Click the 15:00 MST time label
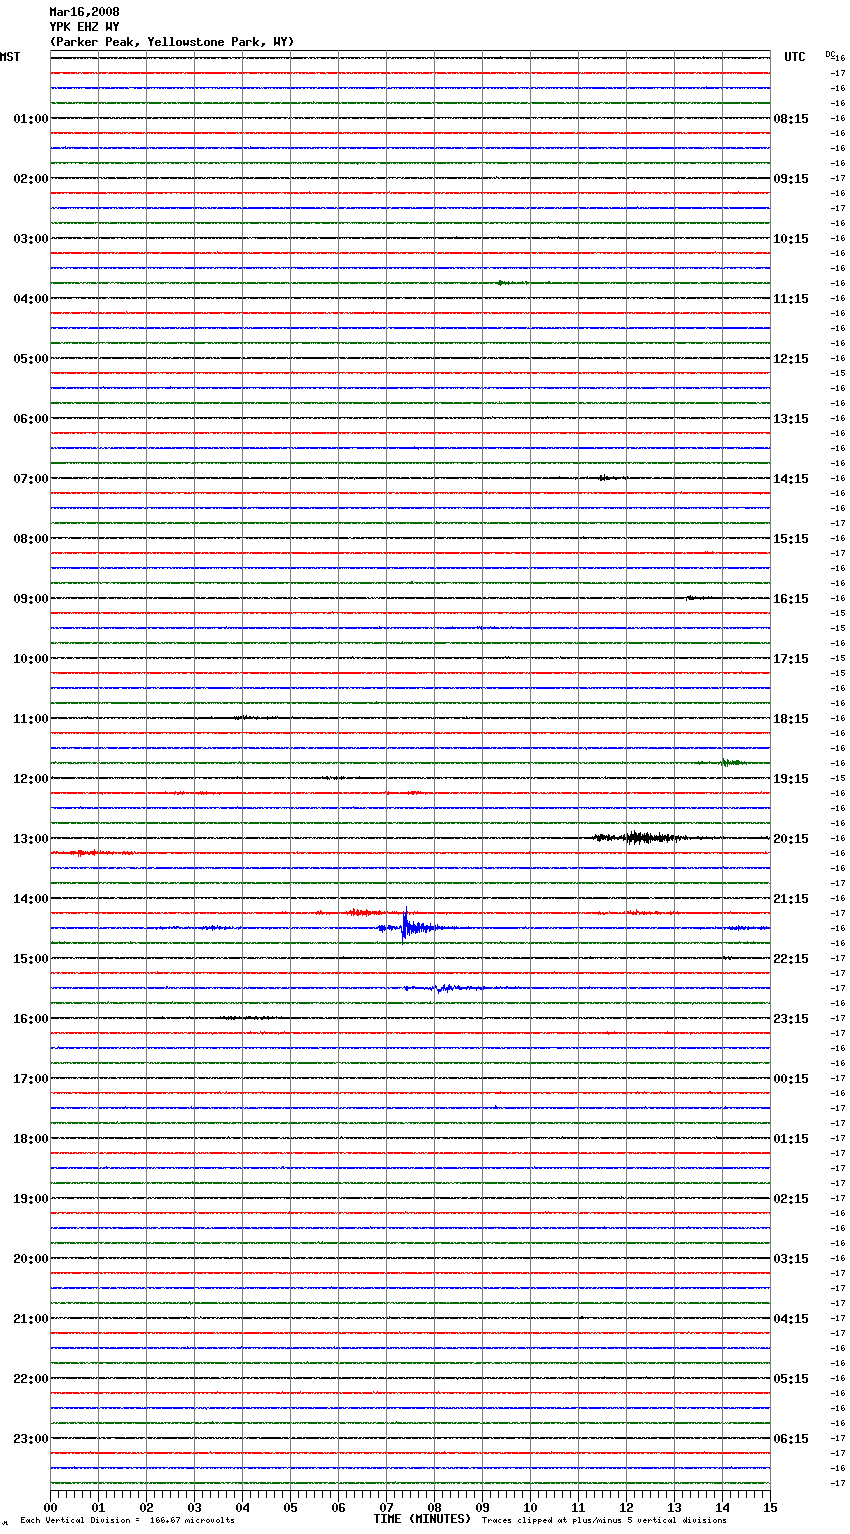 31,959
